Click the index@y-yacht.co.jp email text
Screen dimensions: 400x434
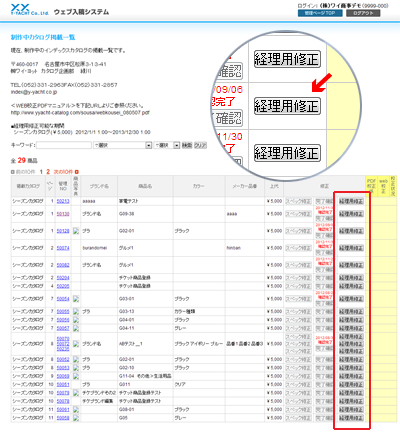(x=34, y=92)
